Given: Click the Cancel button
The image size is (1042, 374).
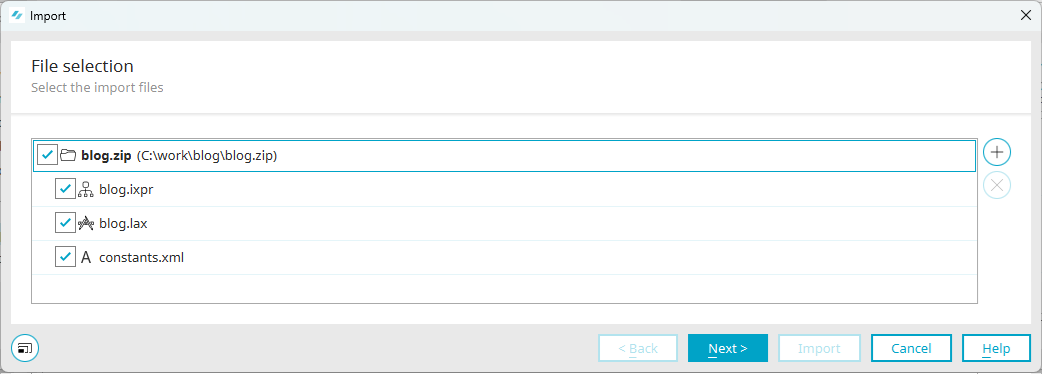Looking at the screenshot, I should [x=911, y=348].
